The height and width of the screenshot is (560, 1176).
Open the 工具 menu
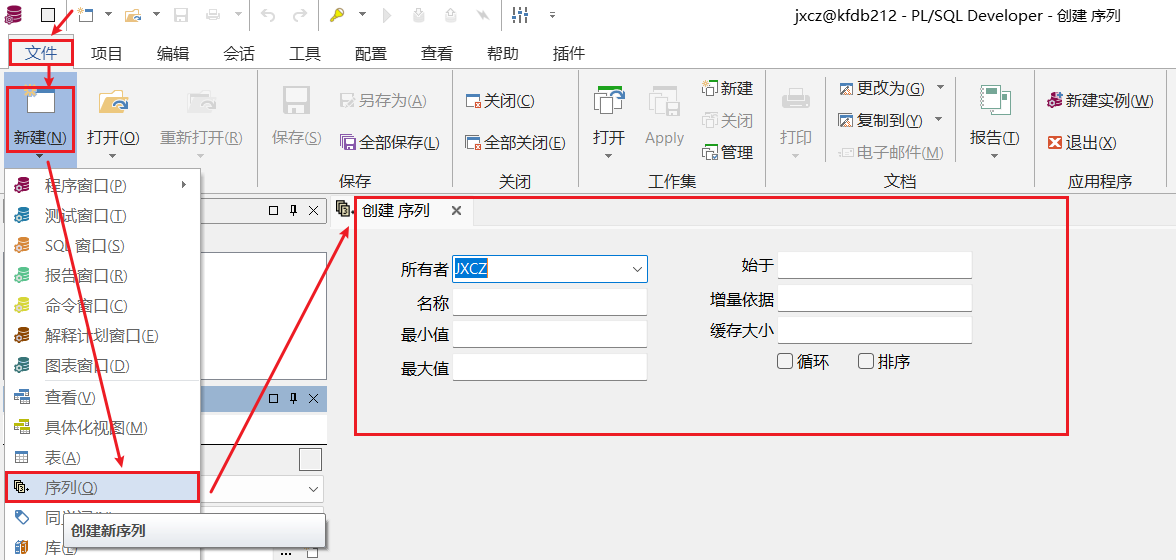(x=304, y=53)
